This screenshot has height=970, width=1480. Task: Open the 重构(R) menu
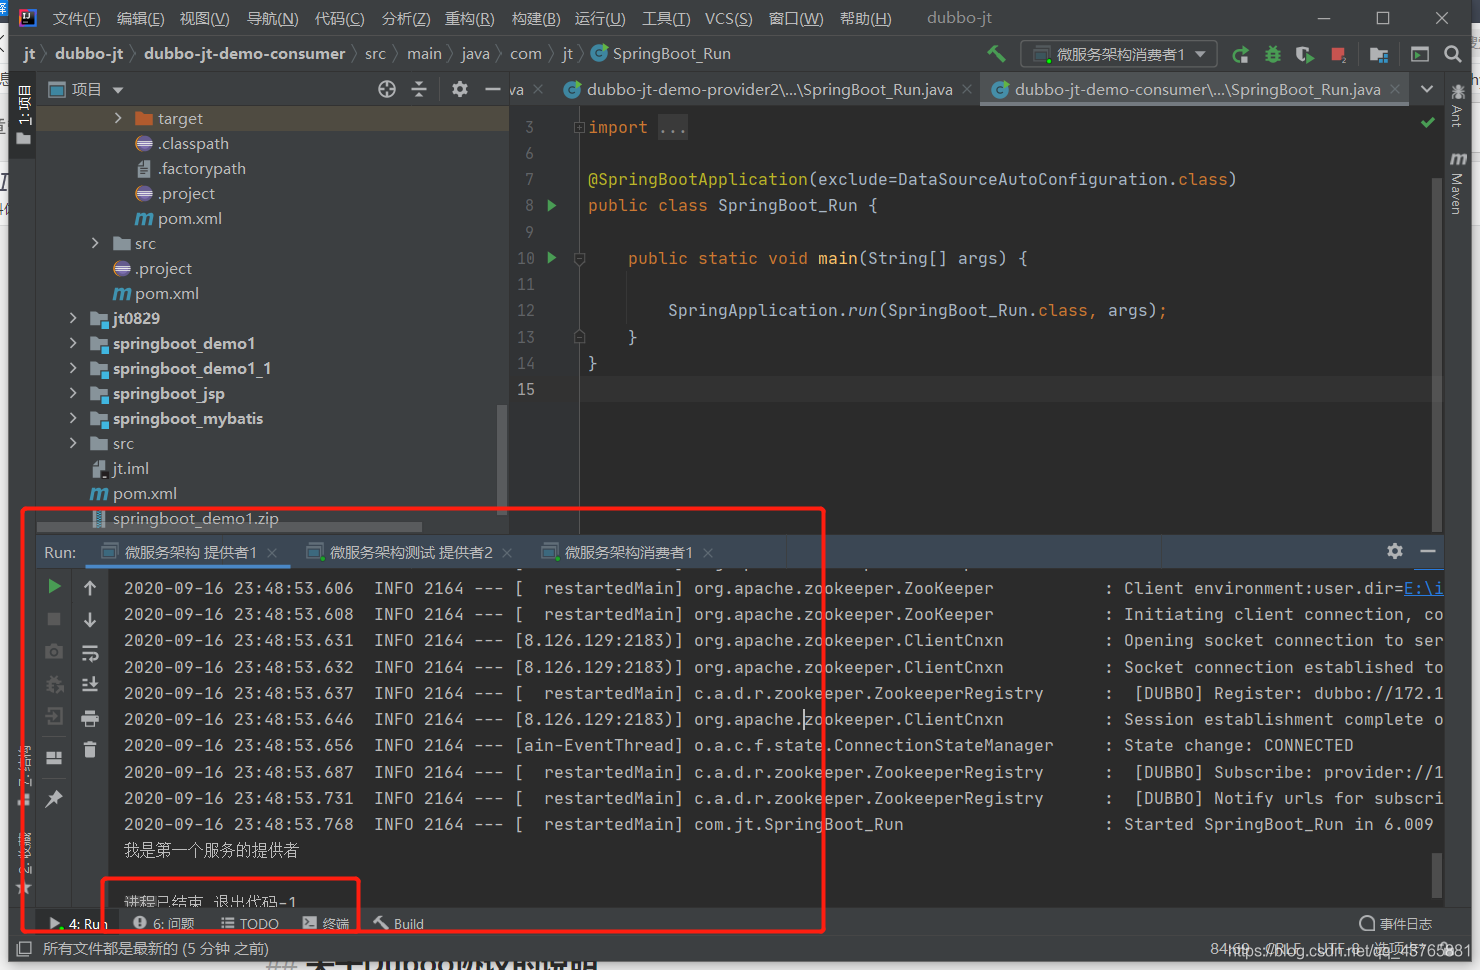coord(469,19)
